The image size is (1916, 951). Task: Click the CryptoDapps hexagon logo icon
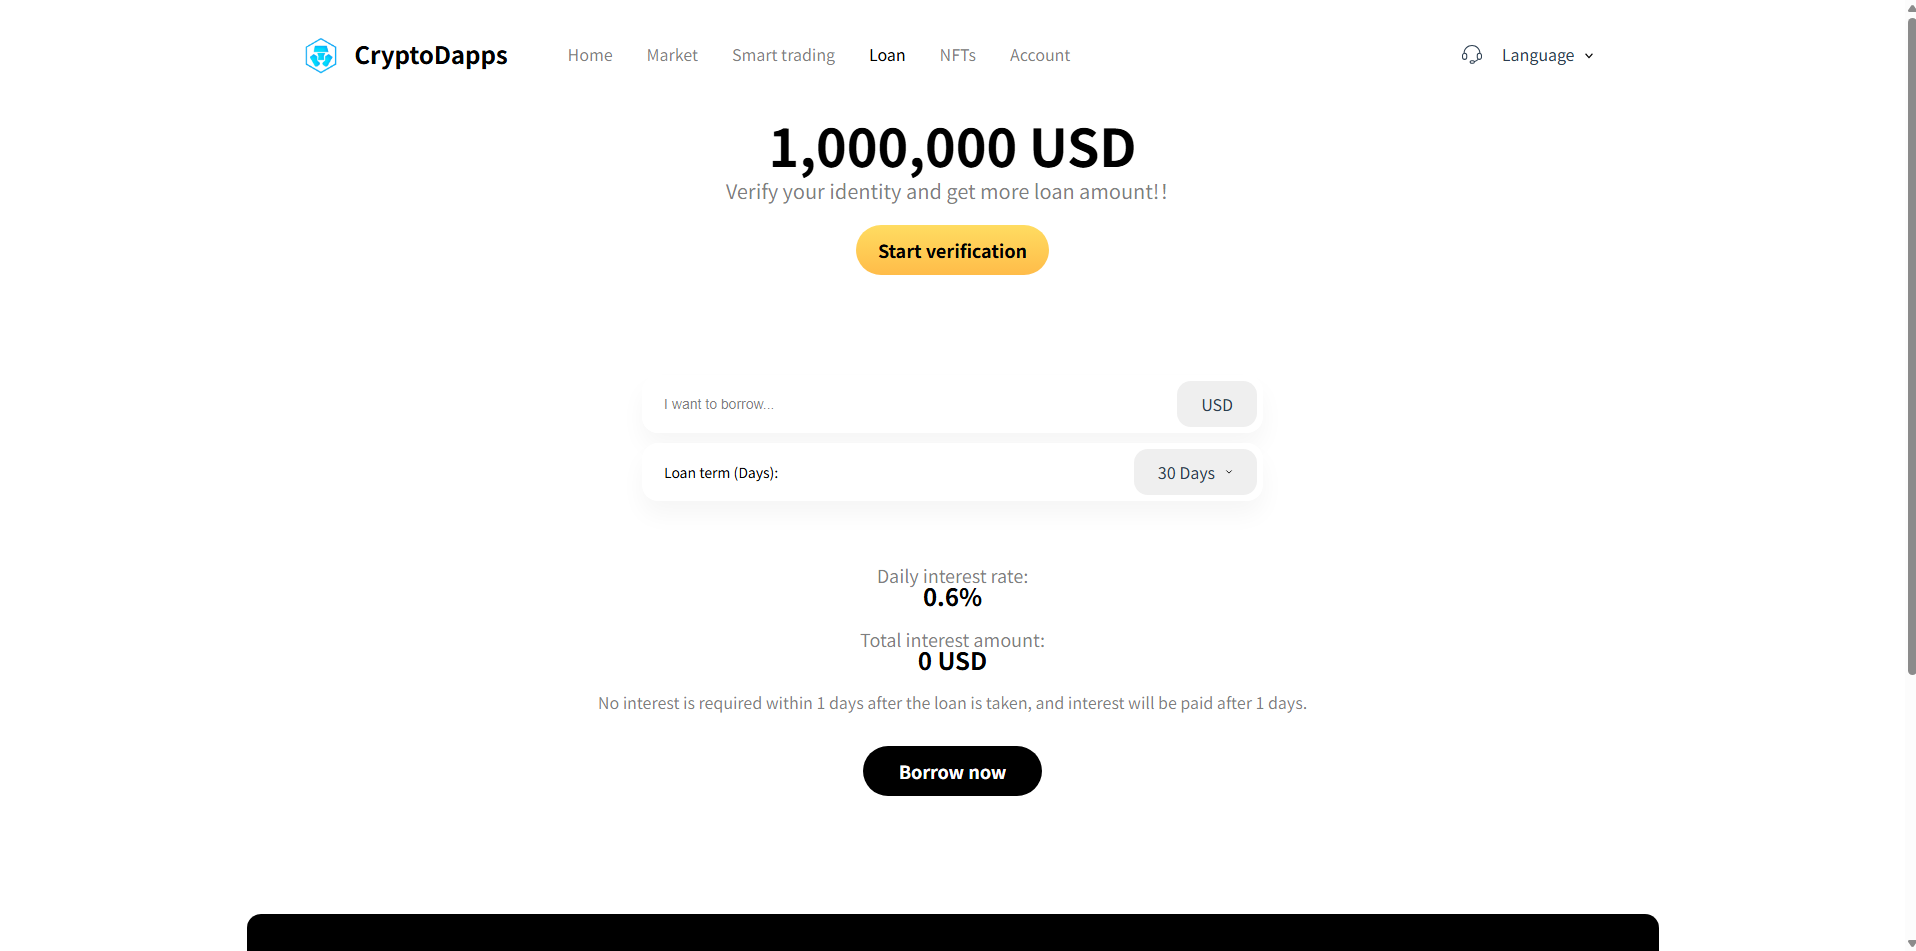click(321, 56)
